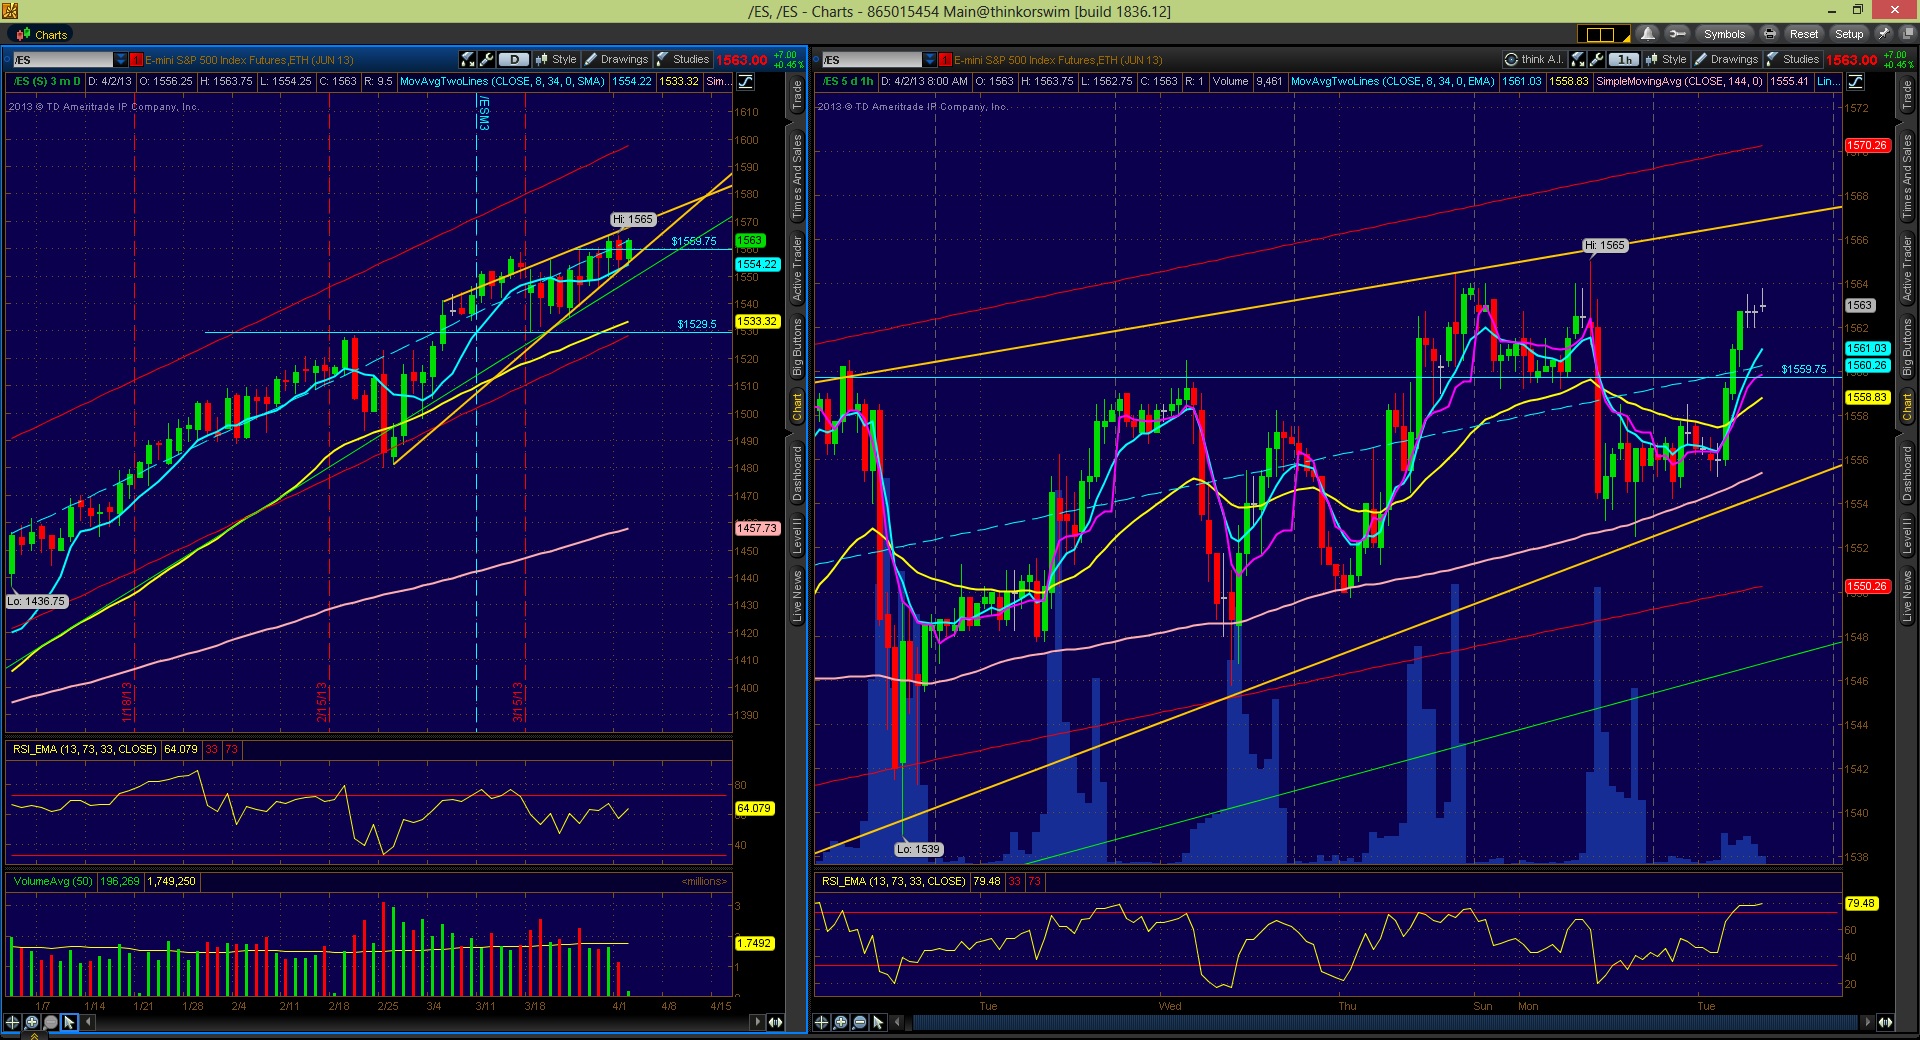The image size is (1920, 1040).
Task: Click the left chart expand-width arrows icon
Action: click(775, 1022)
